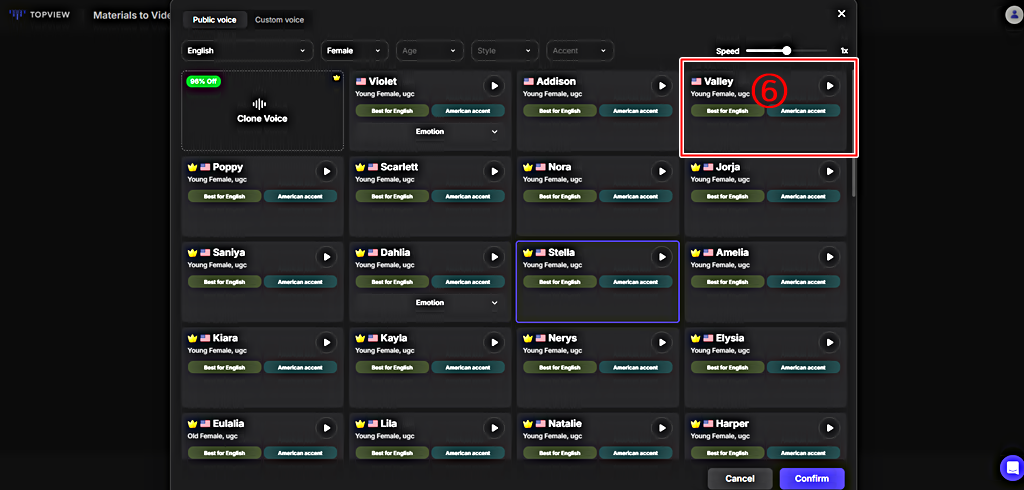Viewport: 1024px width, 490px height.
Task: Adjust the Speed slider handle
Action: [786, 50]
